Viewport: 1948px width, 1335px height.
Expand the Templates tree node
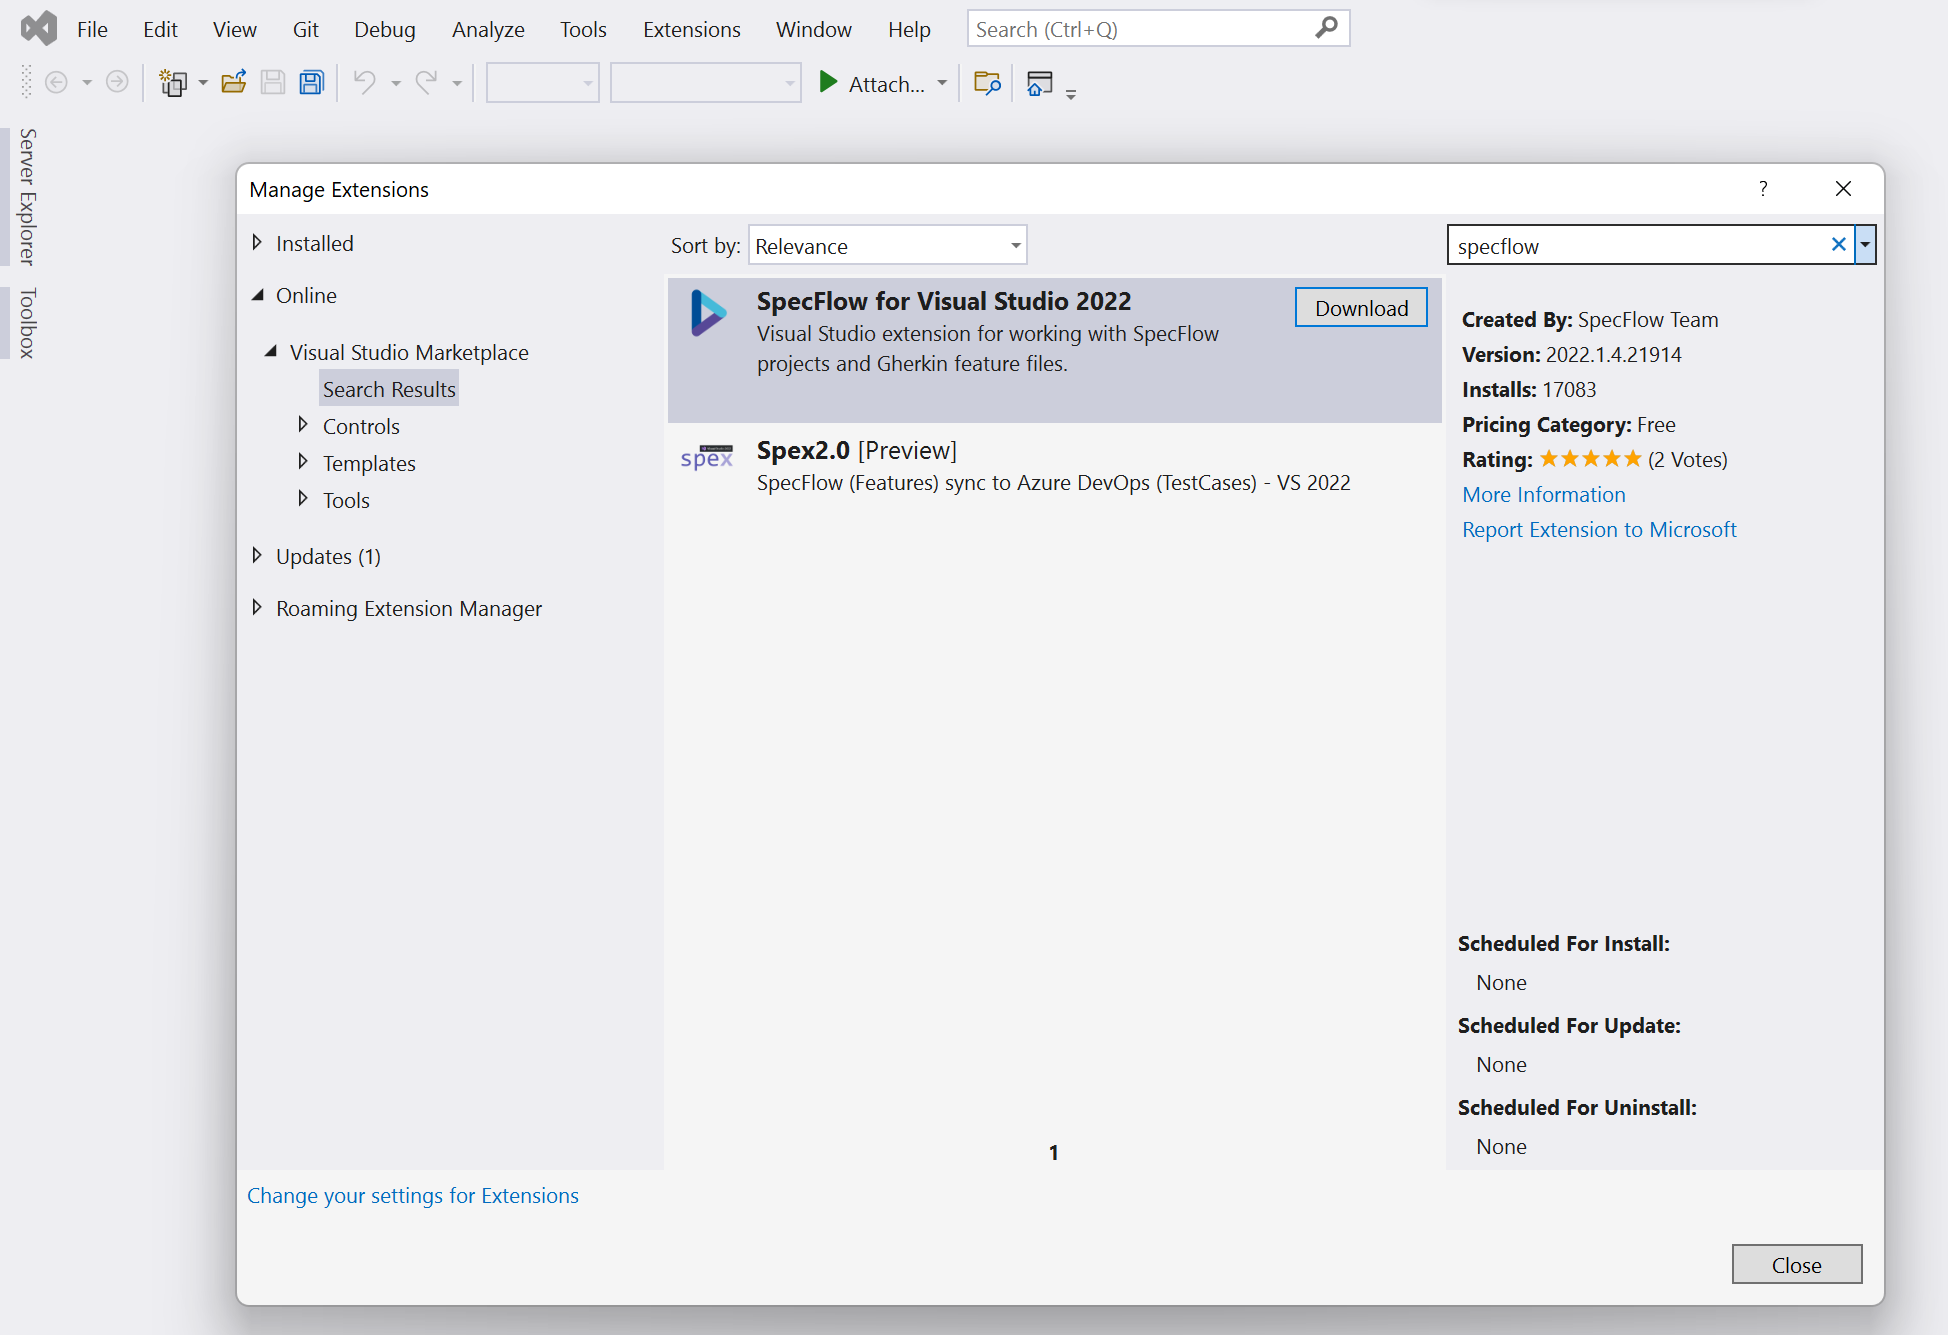[303, 462]
